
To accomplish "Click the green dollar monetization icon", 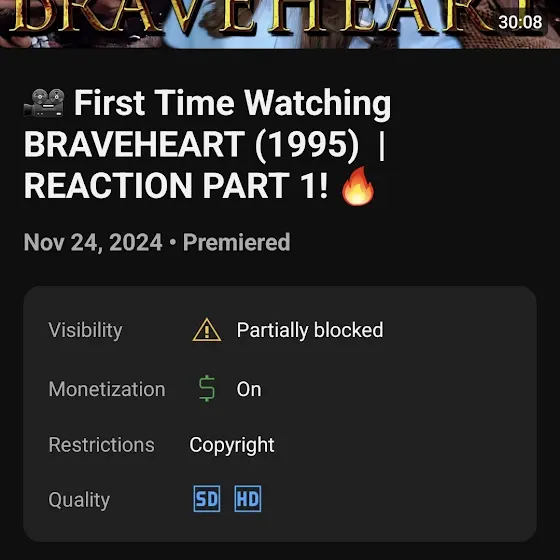I will pos(207,389).
